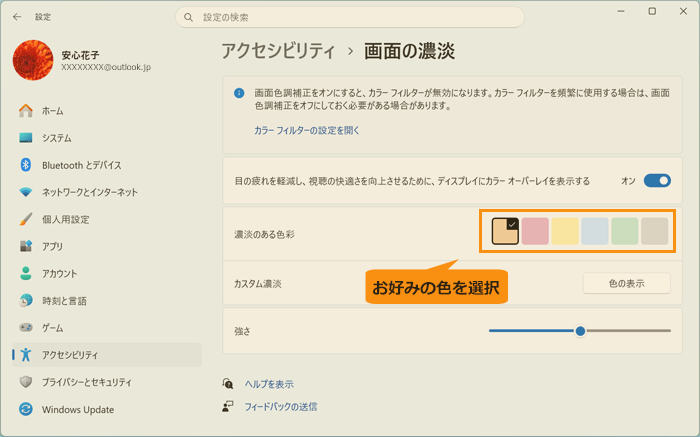Click the user profile flower avatar

click(33, 60)
